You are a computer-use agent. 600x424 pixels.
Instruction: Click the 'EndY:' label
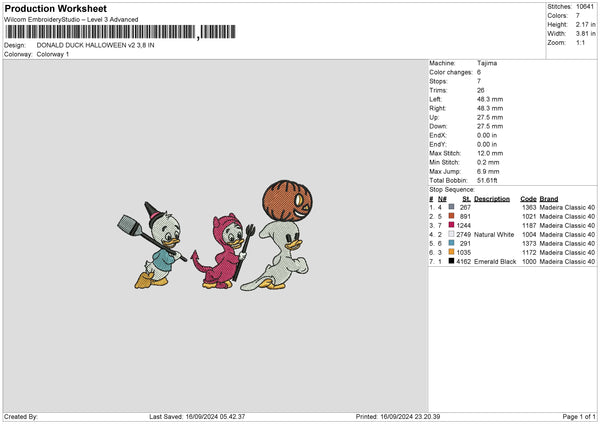[438, 144]
